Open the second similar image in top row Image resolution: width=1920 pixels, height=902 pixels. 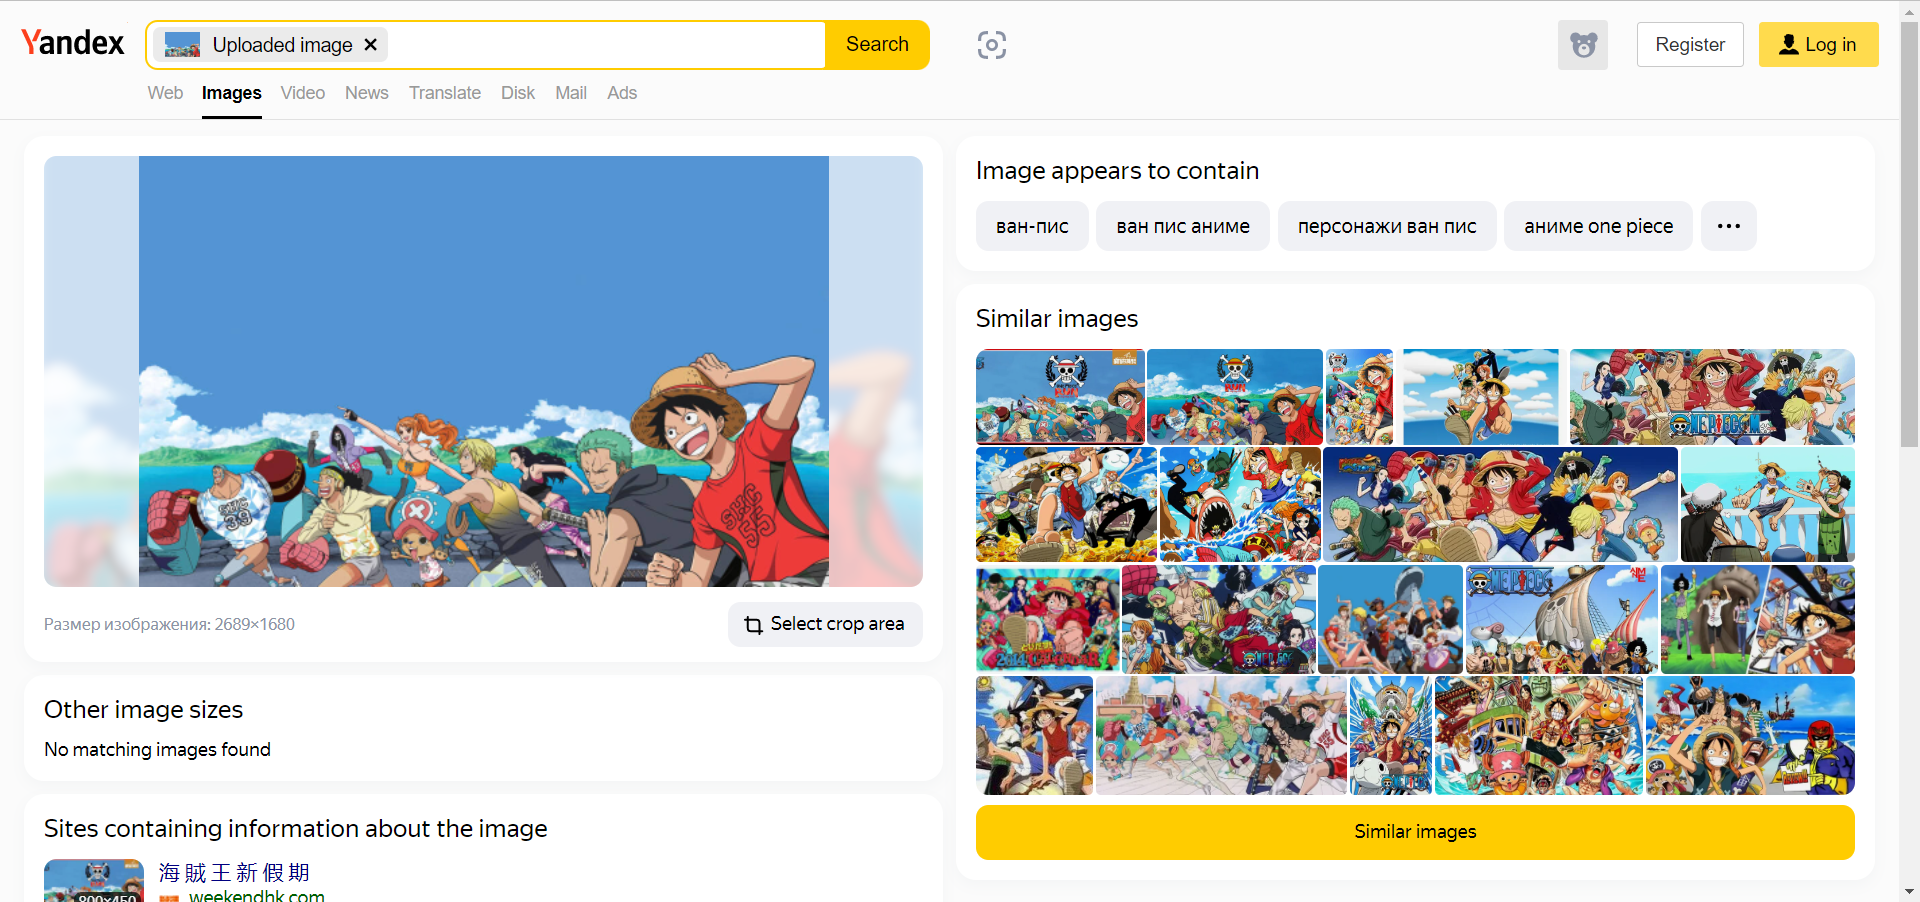(x=1235, y=397)
